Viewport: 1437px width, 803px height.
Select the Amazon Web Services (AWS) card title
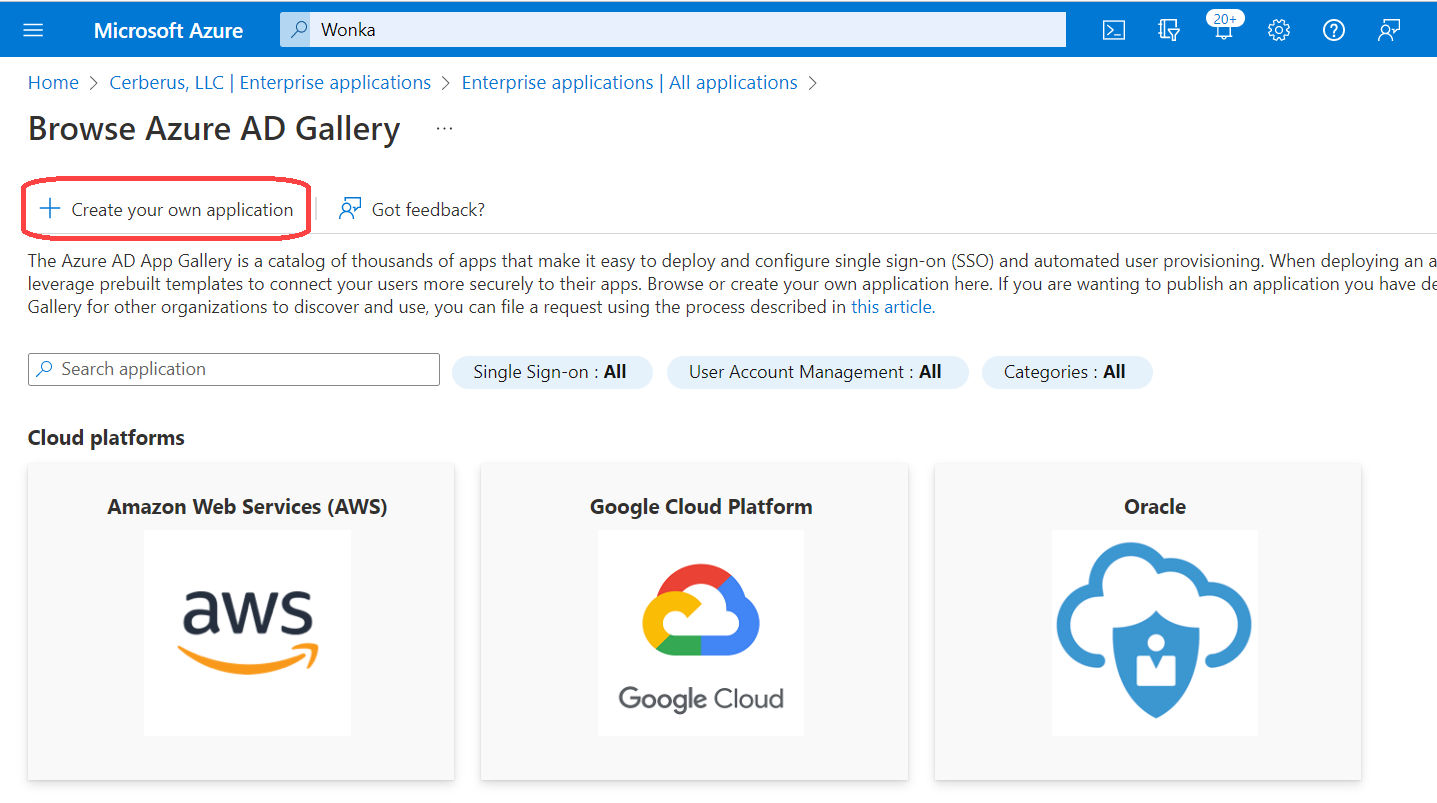(247, 507)
